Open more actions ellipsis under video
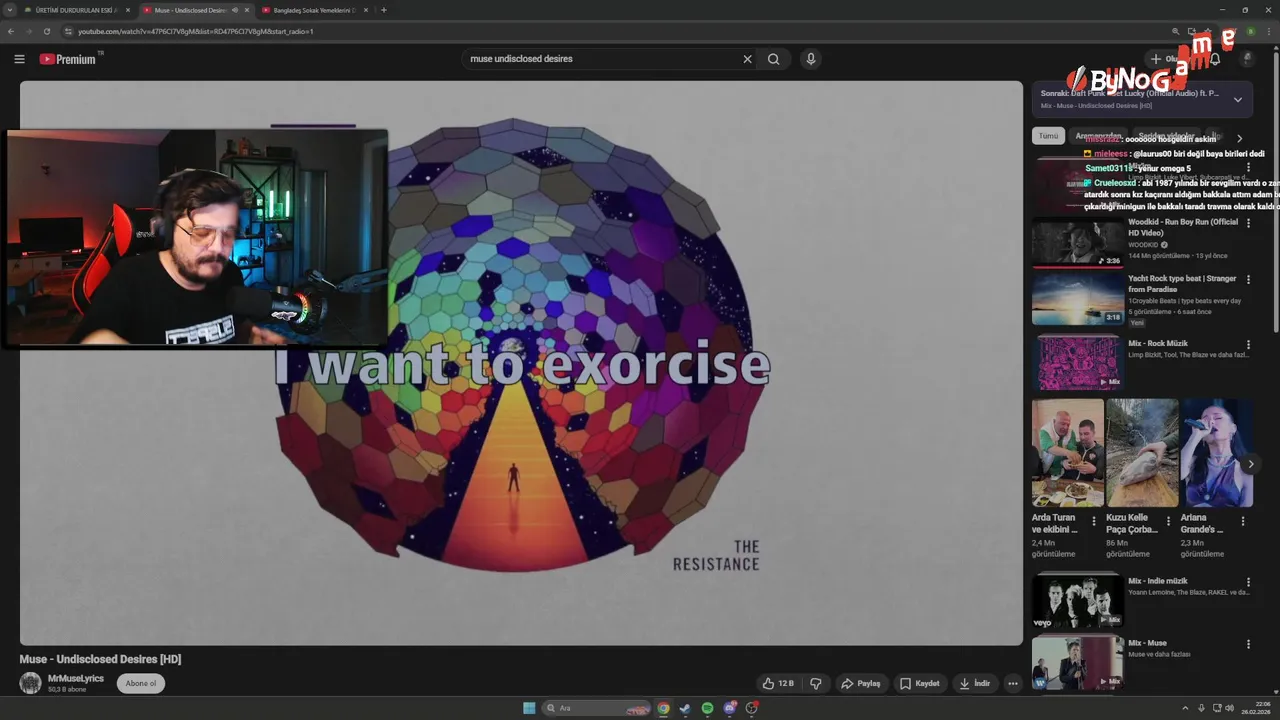 pos(1013,684)
